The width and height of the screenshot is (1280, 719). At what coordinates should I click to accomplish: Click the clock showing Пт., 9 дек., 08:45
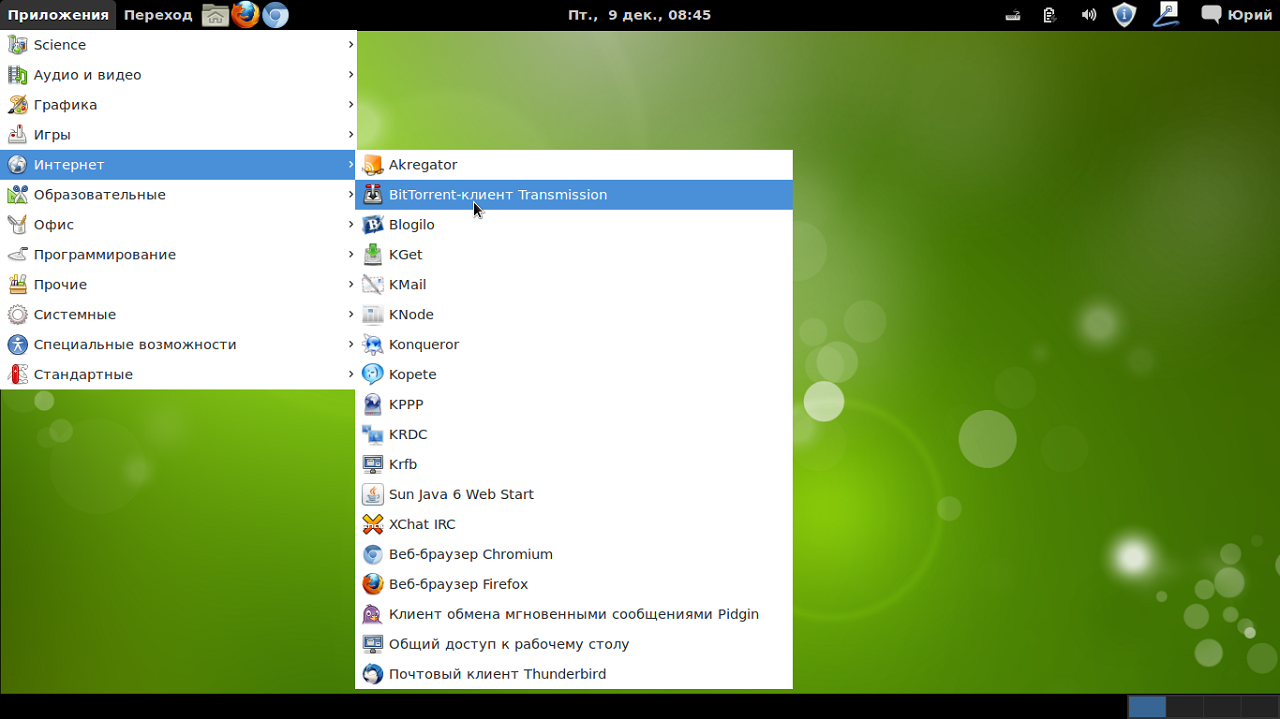pyautogui.click(x=639, y=15)
